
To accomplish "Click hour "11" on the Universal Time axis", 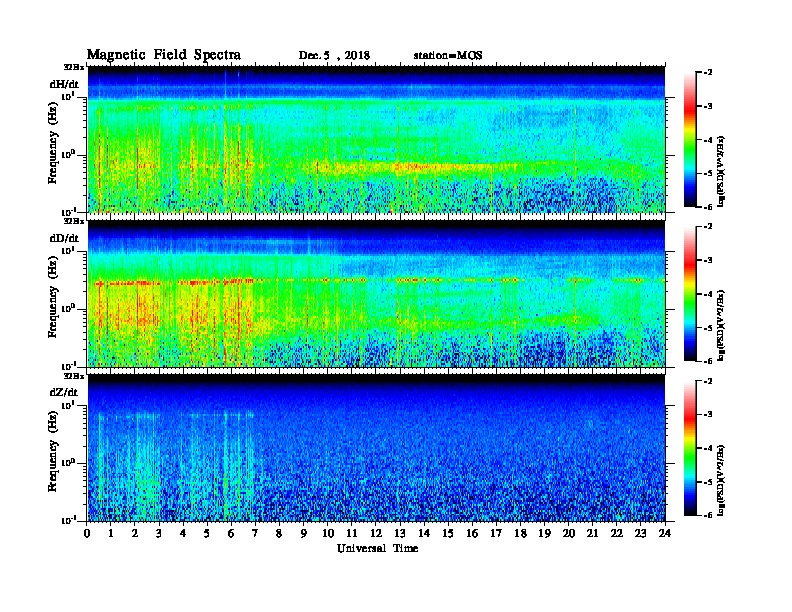I will (352, 533).
